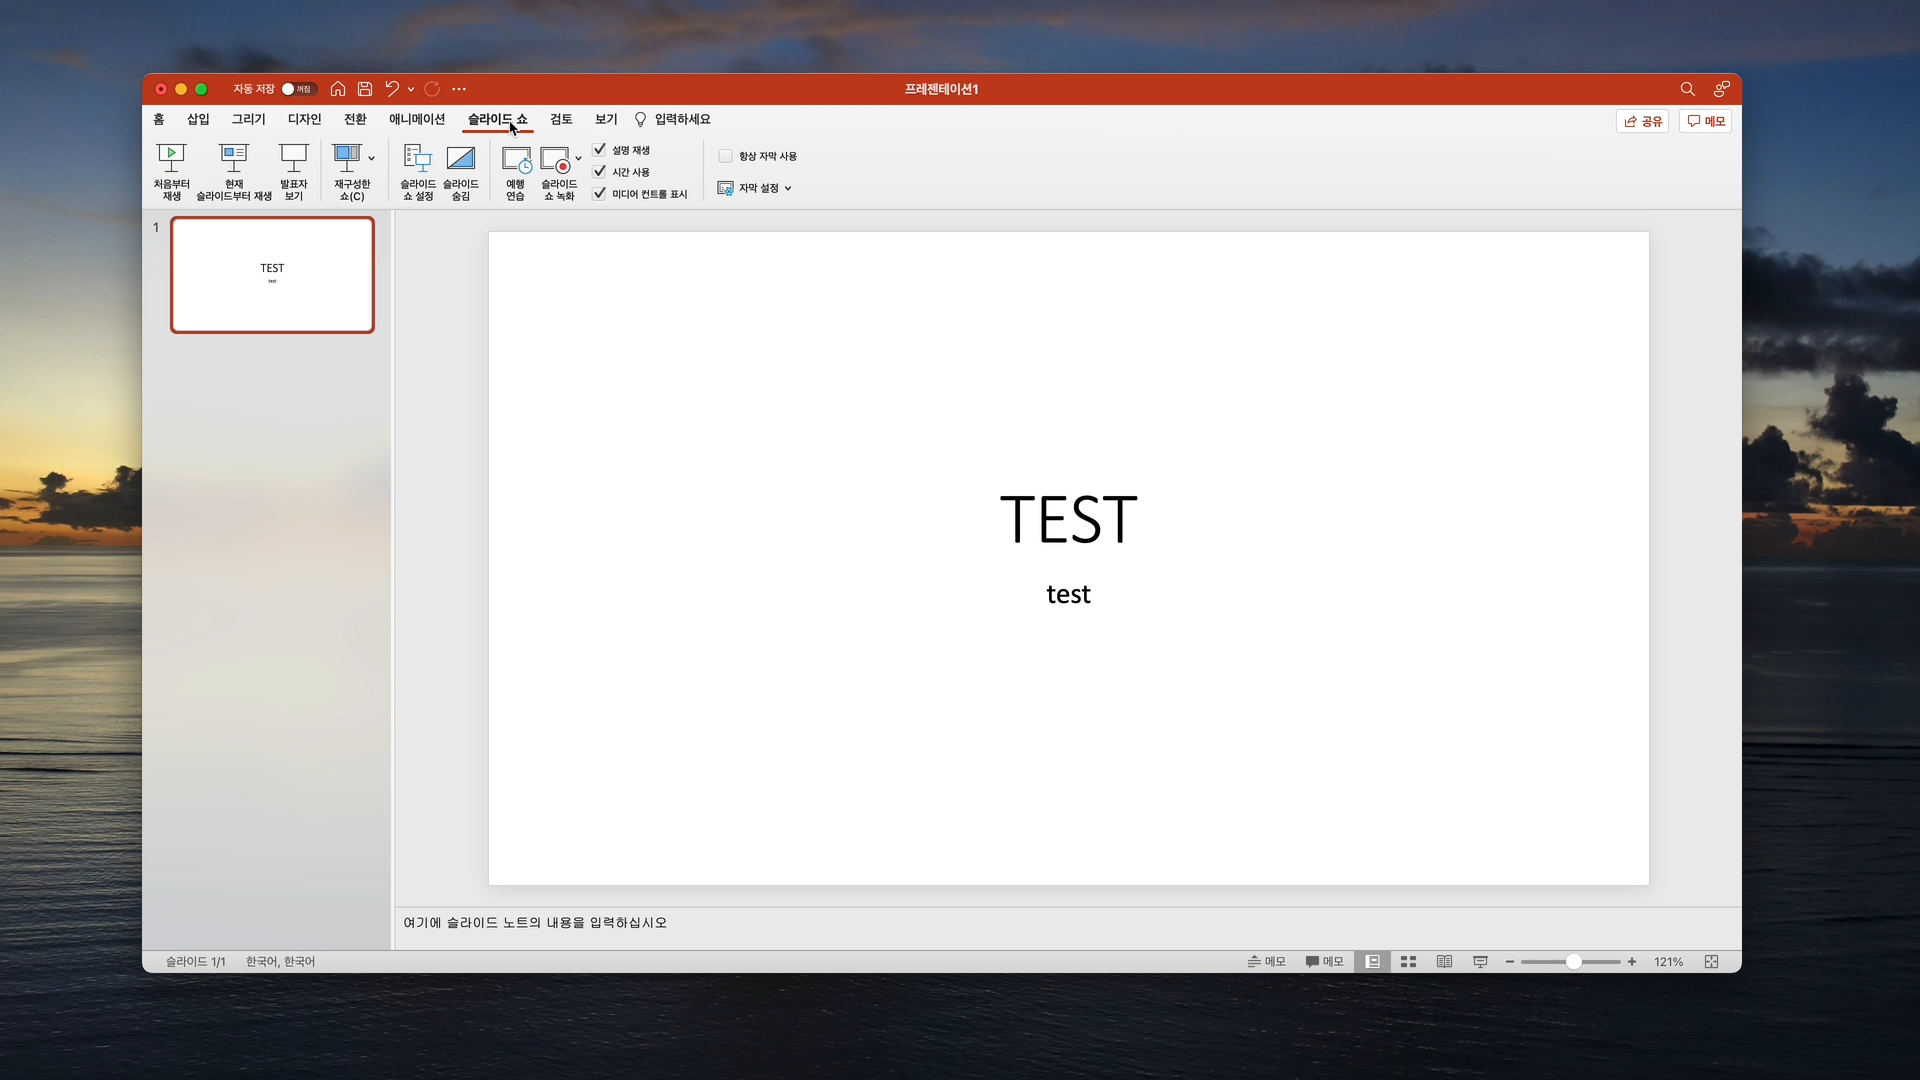The image size is (1920, 1080).
Task: Click the record slide show icon
Action: point(556,160)
